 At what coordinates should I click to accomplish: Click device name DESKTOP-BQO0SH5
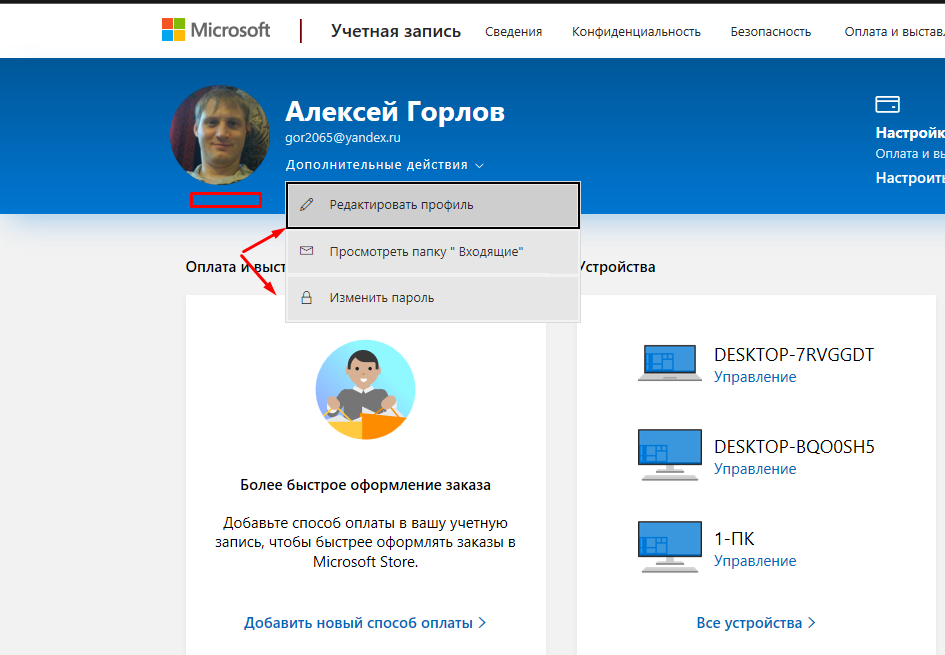[794, 447]
